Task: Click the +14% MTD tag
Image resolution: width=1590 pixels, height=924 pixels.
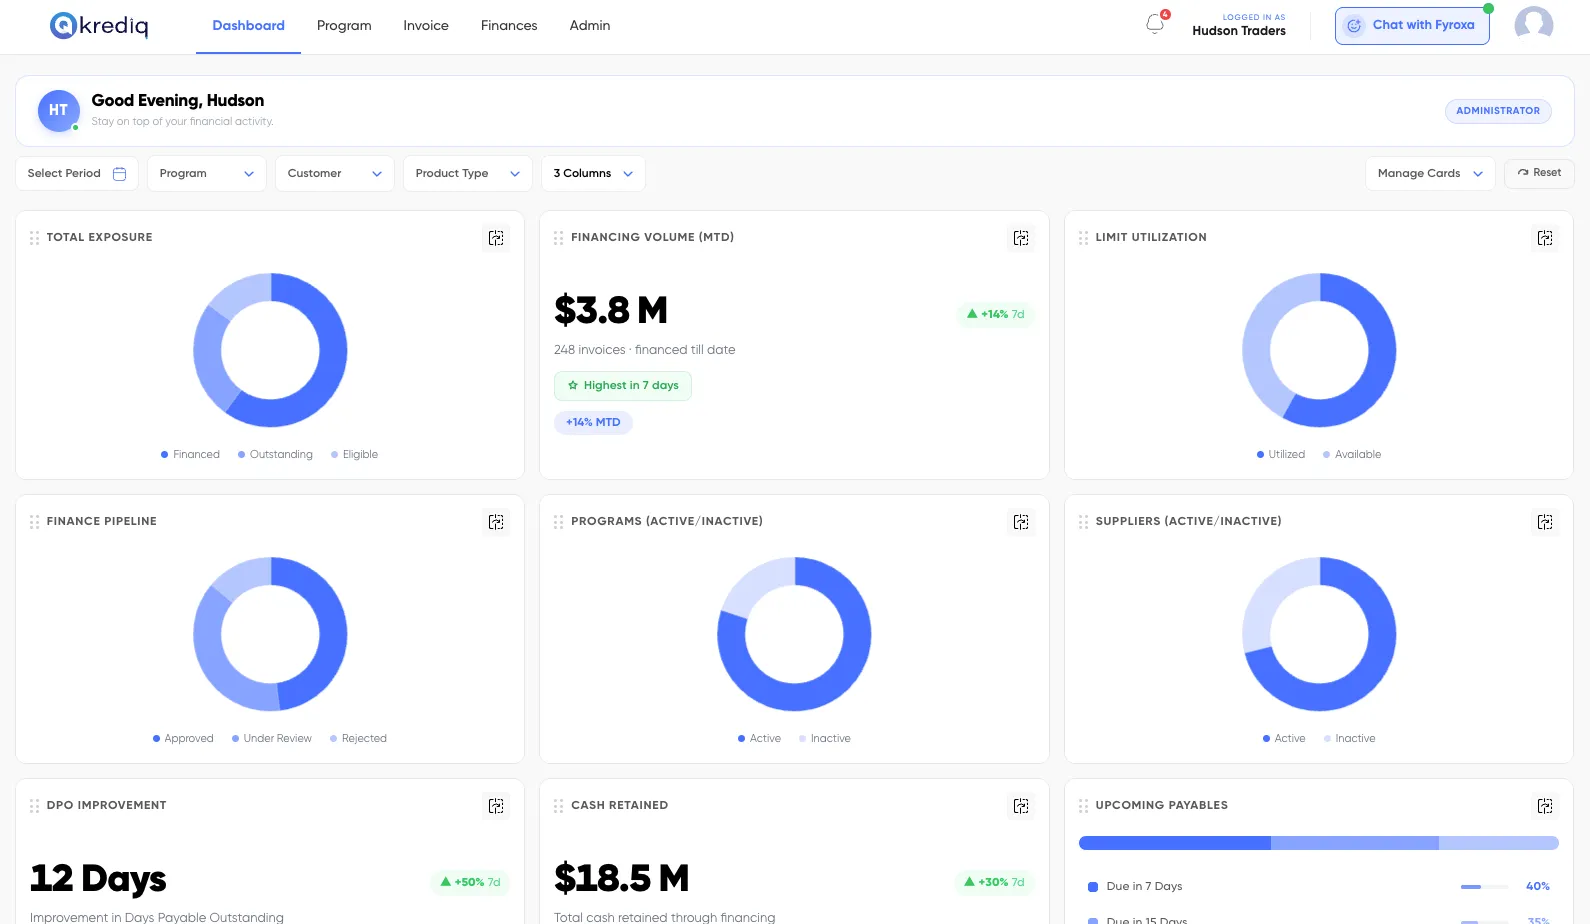Action: click(593, 422)
